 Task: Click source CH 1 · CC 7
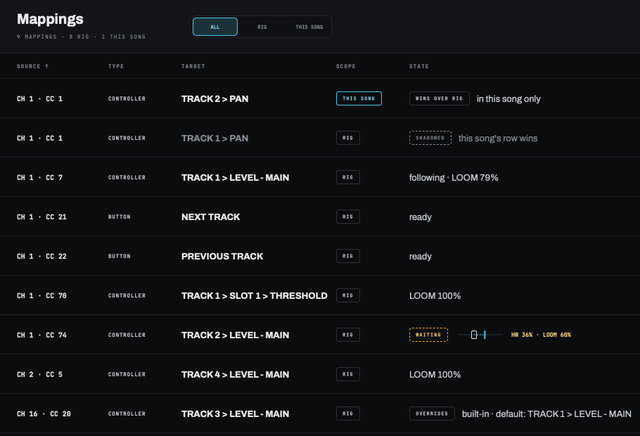(40, 178)
